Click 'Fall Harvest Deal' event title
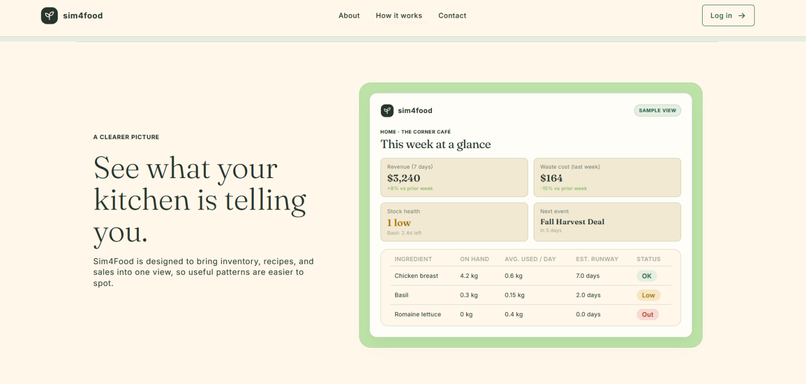Viewport: 806px width, 384px height. [572, 222]
